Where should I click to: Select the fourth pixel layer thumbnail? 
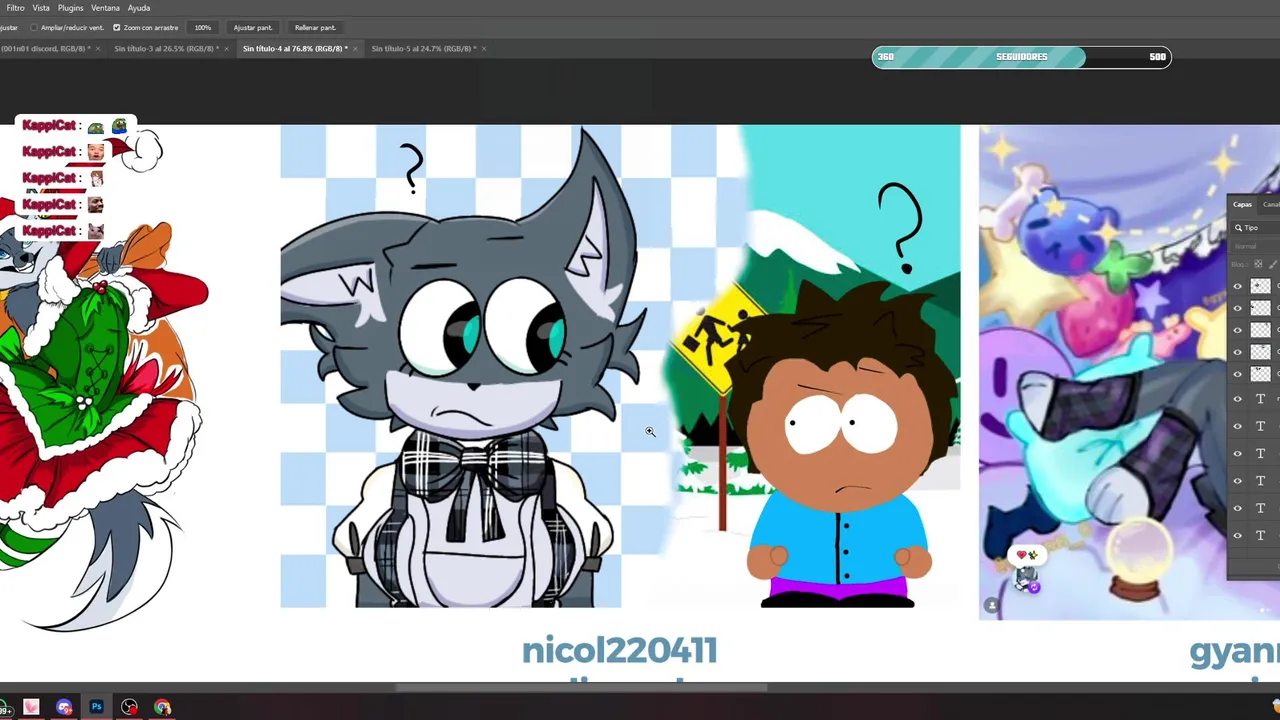click(1260, 352)
